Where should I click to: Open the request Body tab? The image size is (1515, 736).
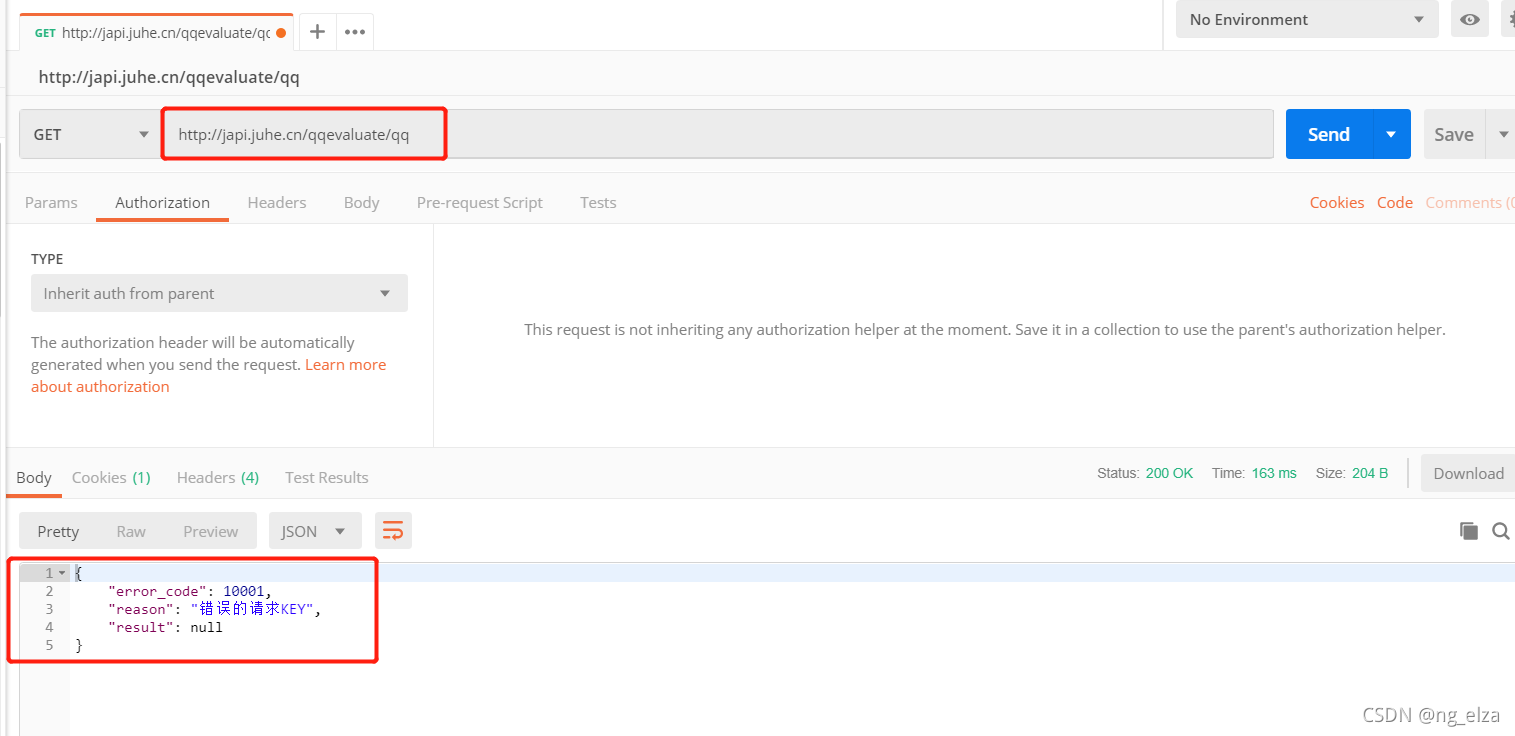pos(361,202)
